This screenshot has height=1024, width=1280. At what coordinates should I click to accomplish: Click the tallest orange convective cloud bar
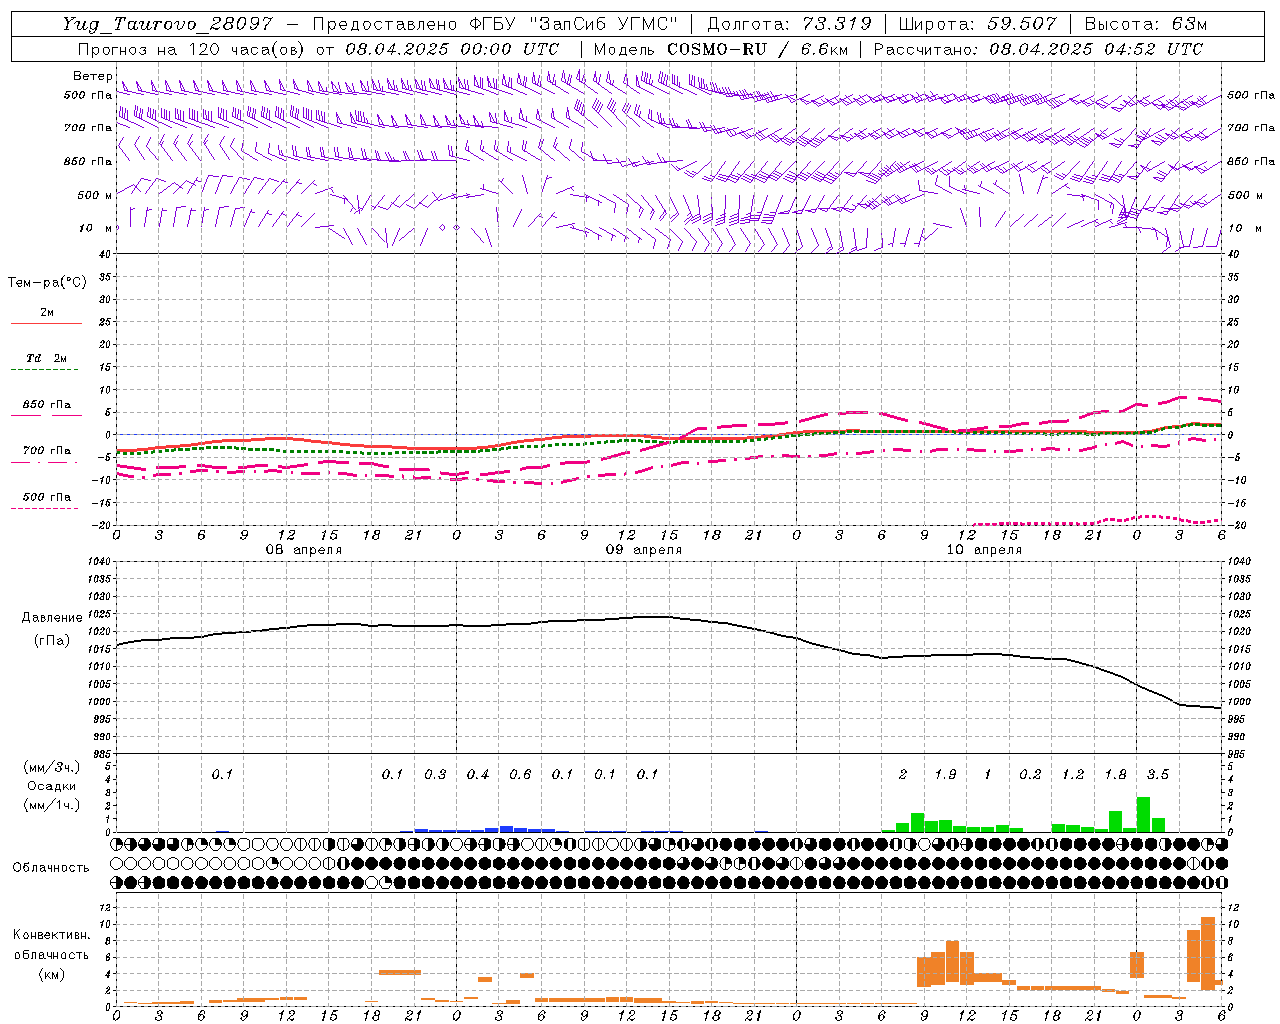tap(1208, 953)
